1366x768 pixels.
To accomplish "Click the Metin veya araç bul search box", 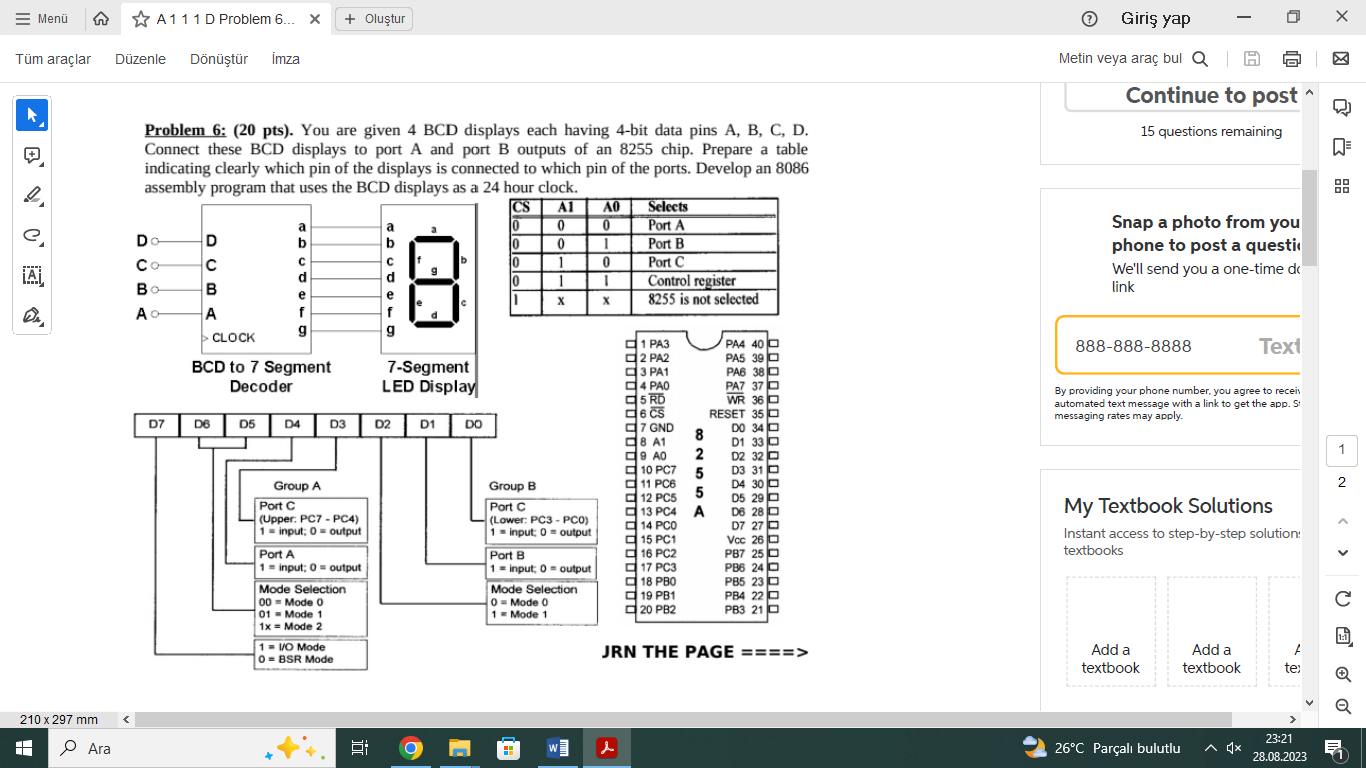I will coord(1133,59).
